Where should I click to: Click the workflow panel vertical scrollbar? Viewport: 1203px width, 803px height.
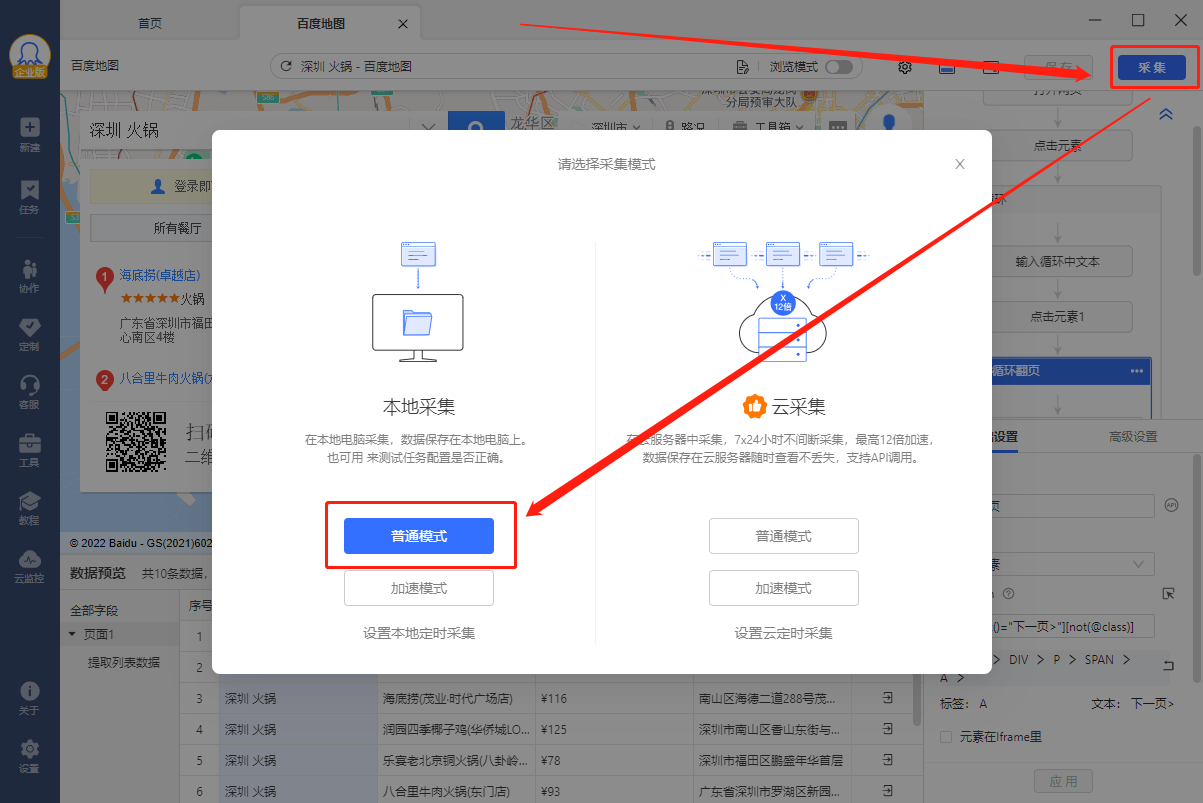click(x=1196, y=200)
